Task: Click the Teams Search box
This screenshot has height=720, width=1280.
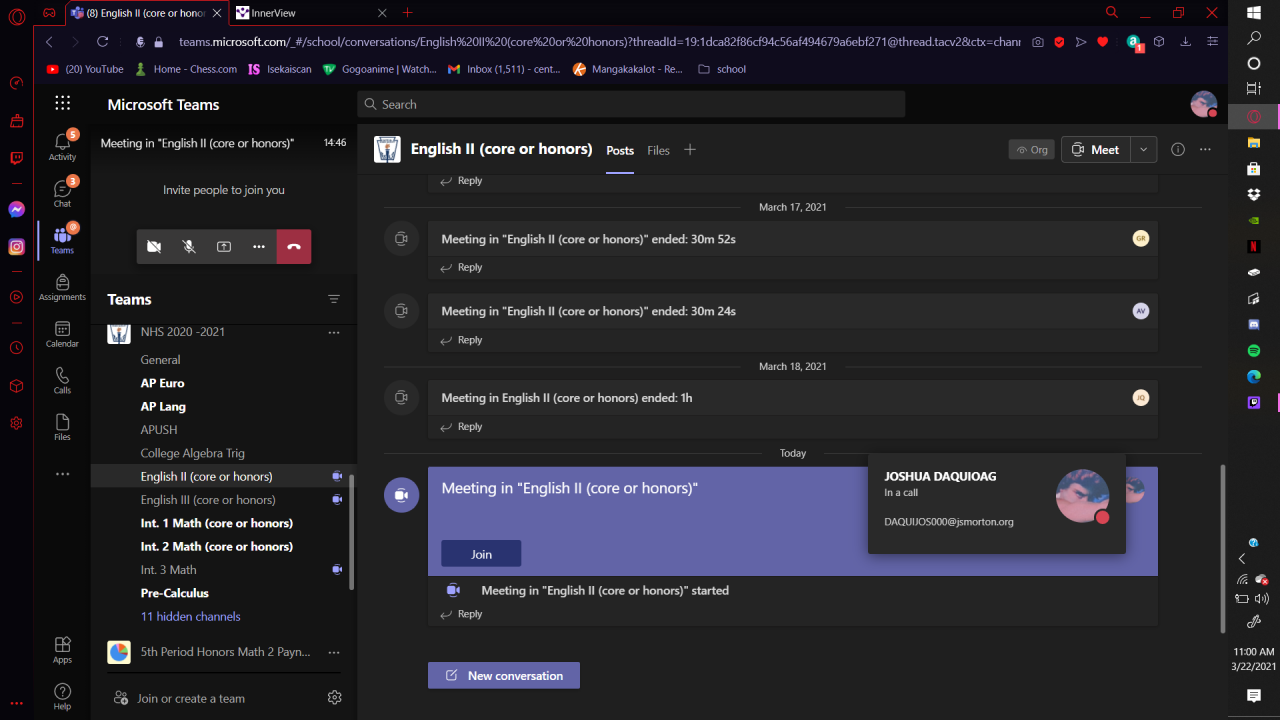Action: tap(631, 104)
